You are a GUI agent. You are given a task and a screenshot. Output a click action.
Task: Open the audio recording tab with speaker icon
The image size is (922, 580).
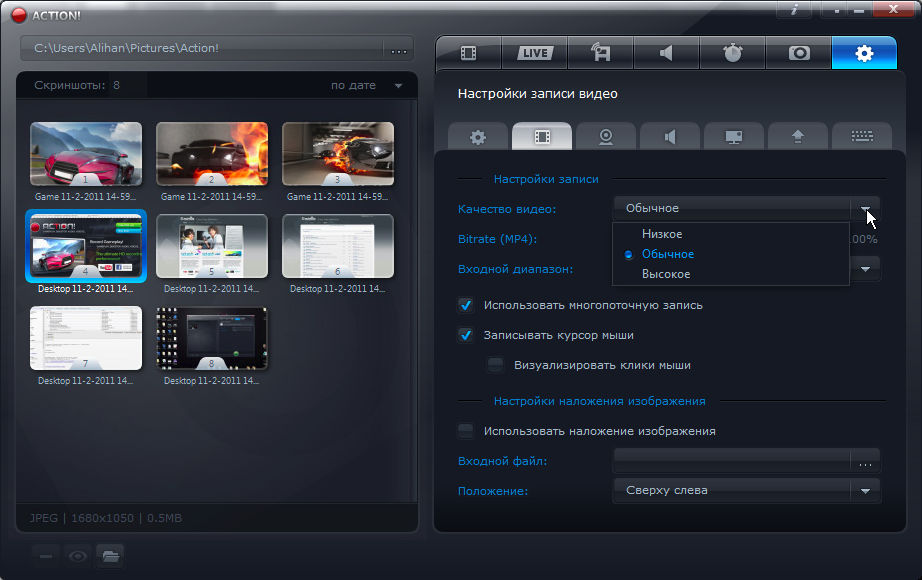(x=666, y=53)
